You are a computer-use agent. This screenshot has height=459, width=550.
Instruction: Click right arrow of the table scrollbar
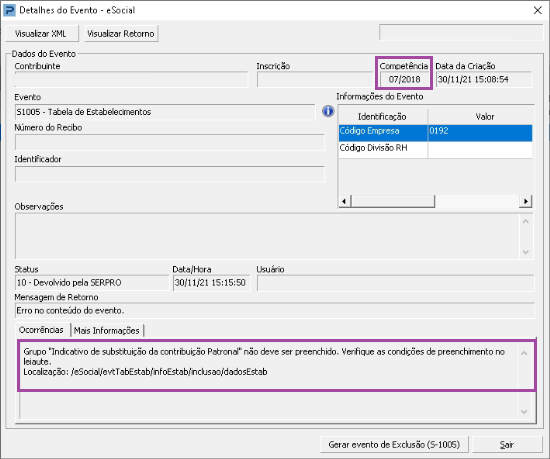[x=525, y=201]
